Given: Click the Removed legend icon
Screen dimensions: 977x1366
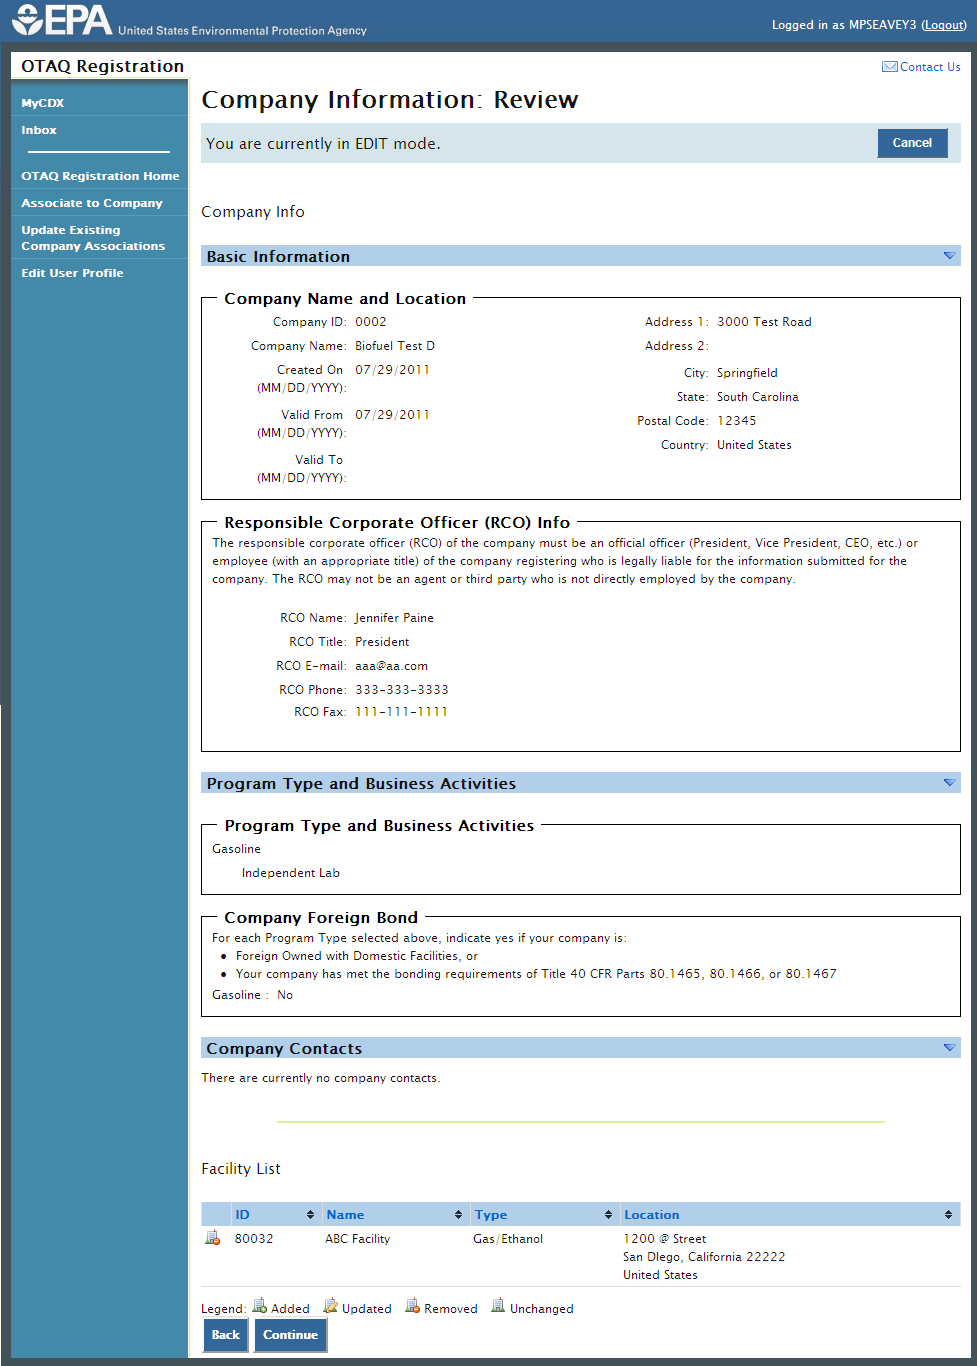Looking at the screenshot, I should (x=412, y=1306).
